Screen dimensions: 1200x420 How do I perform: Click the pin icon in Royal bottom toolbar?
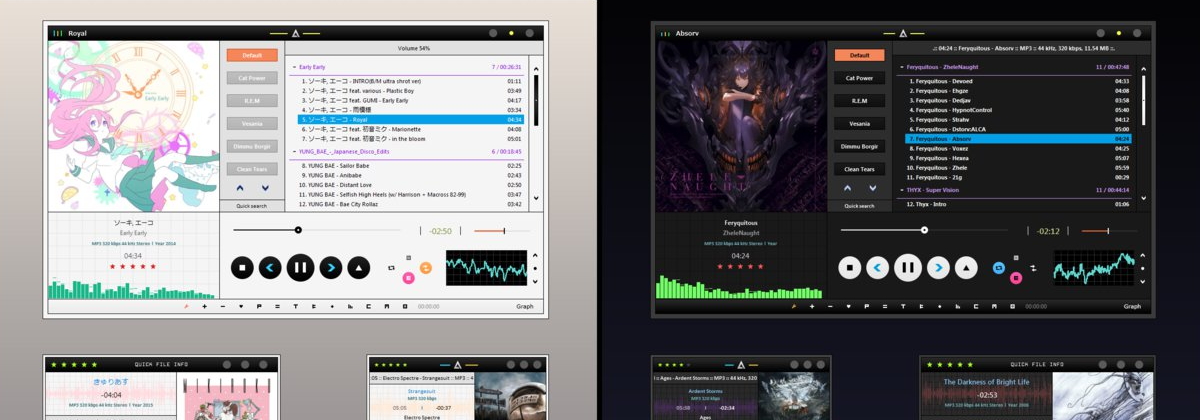(186, 306)
